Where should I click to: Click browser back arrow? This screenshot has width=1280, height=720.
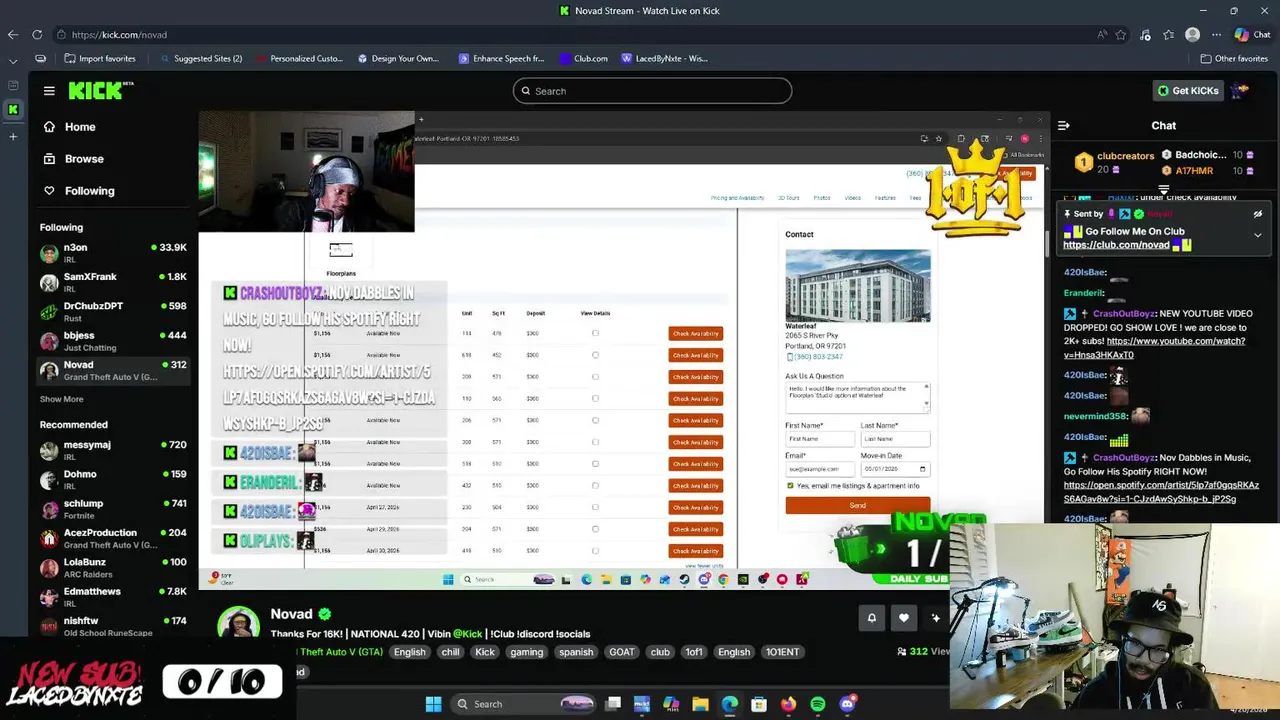(x=13, y=35)
